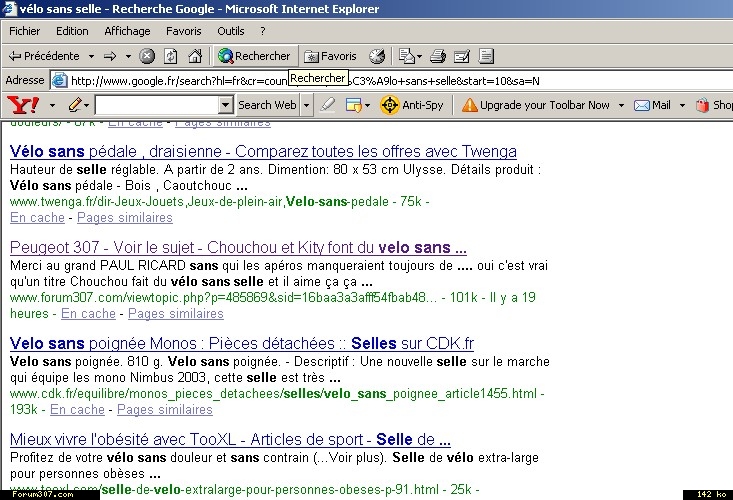Open the Favoris menu

point(184,31)
